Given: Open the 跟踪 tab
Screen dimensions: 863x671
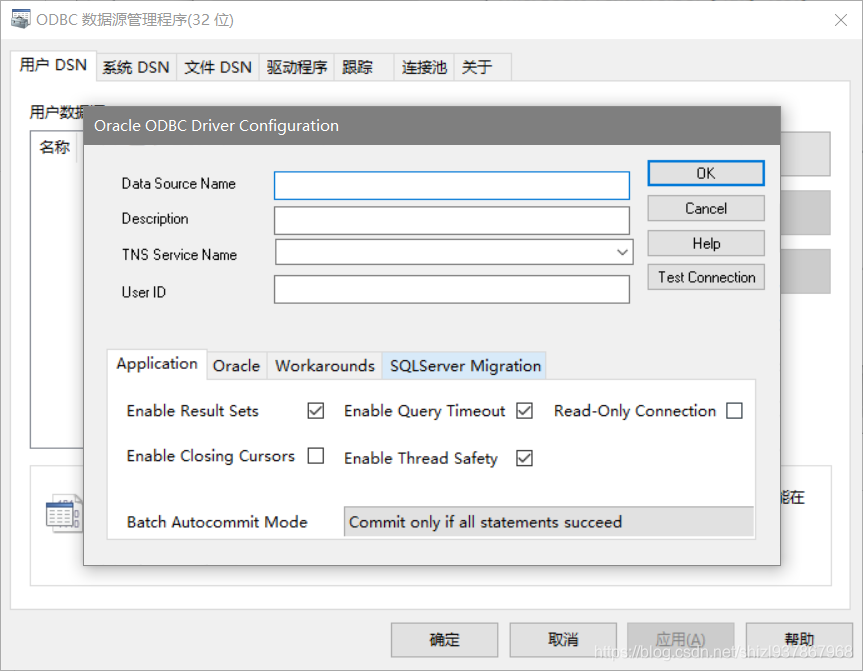Looking at the screenshot, I should 364,68.
